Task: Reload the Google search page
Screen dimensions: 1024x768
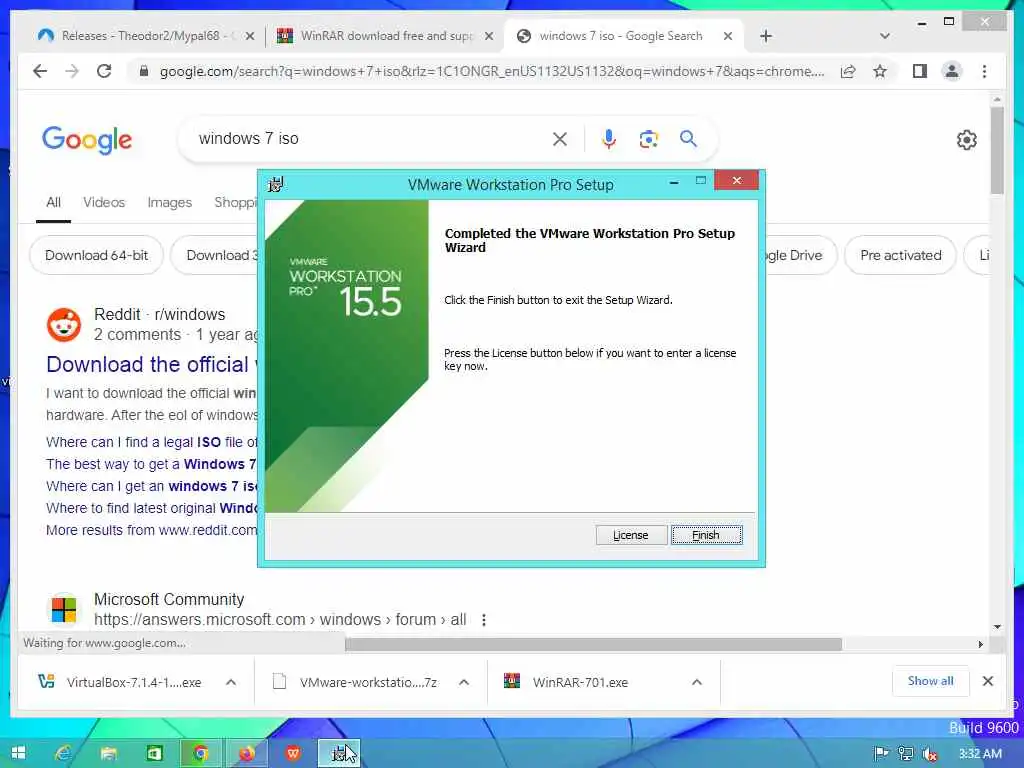Action: point(104,71)
